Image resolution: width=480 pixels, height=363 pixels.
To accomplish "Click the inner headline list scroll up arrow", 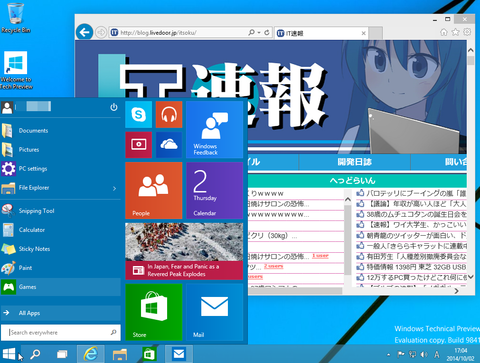I will coord(348,199).
